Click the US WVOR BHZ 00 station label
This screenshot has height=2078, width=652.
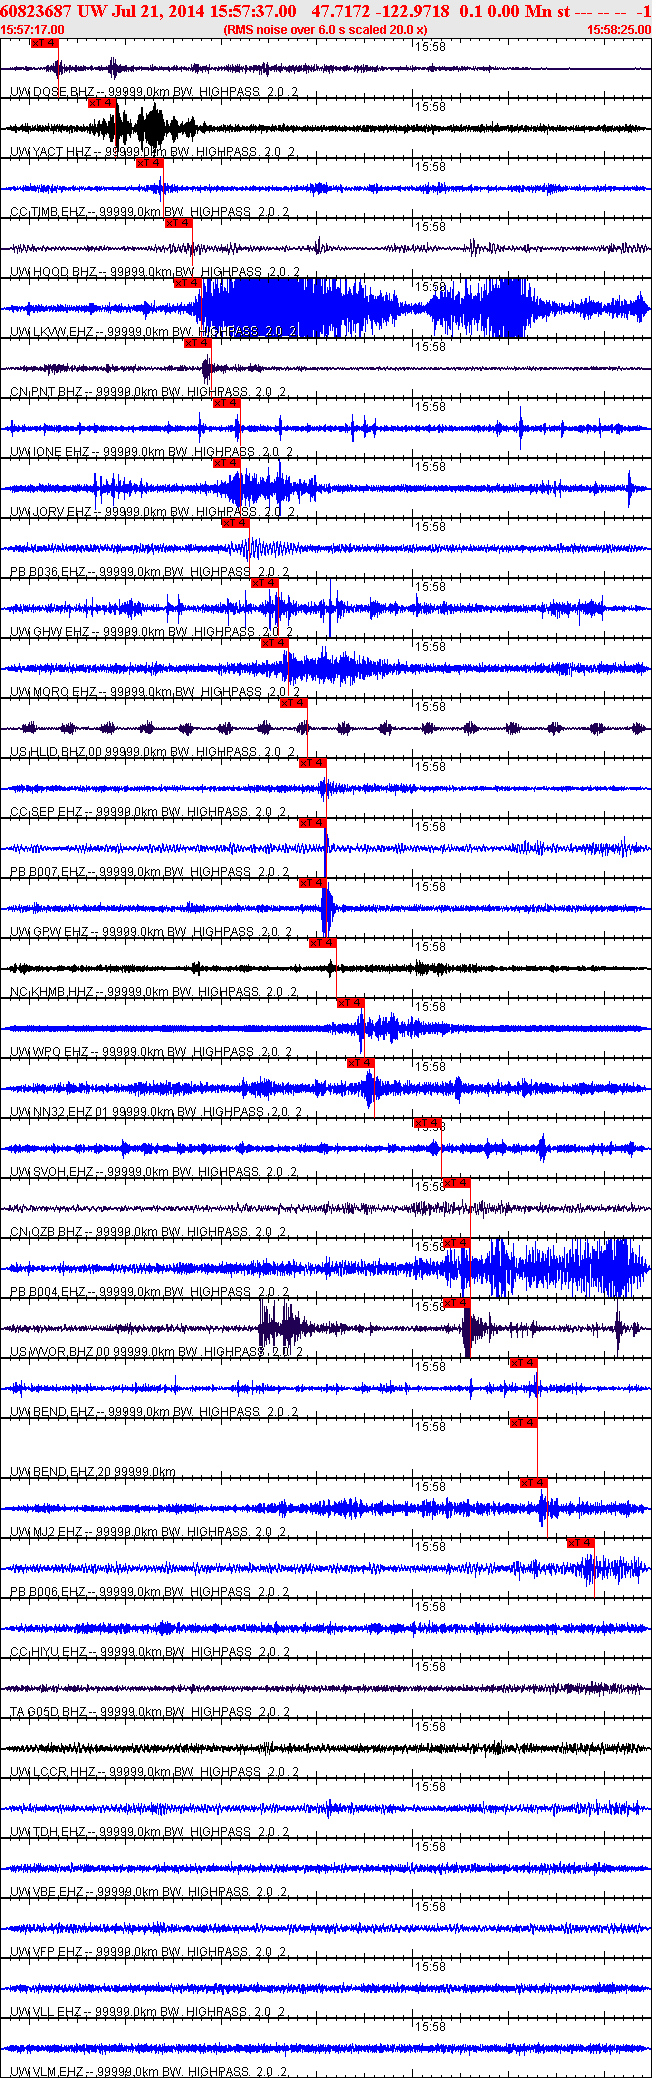(60, 1352)
